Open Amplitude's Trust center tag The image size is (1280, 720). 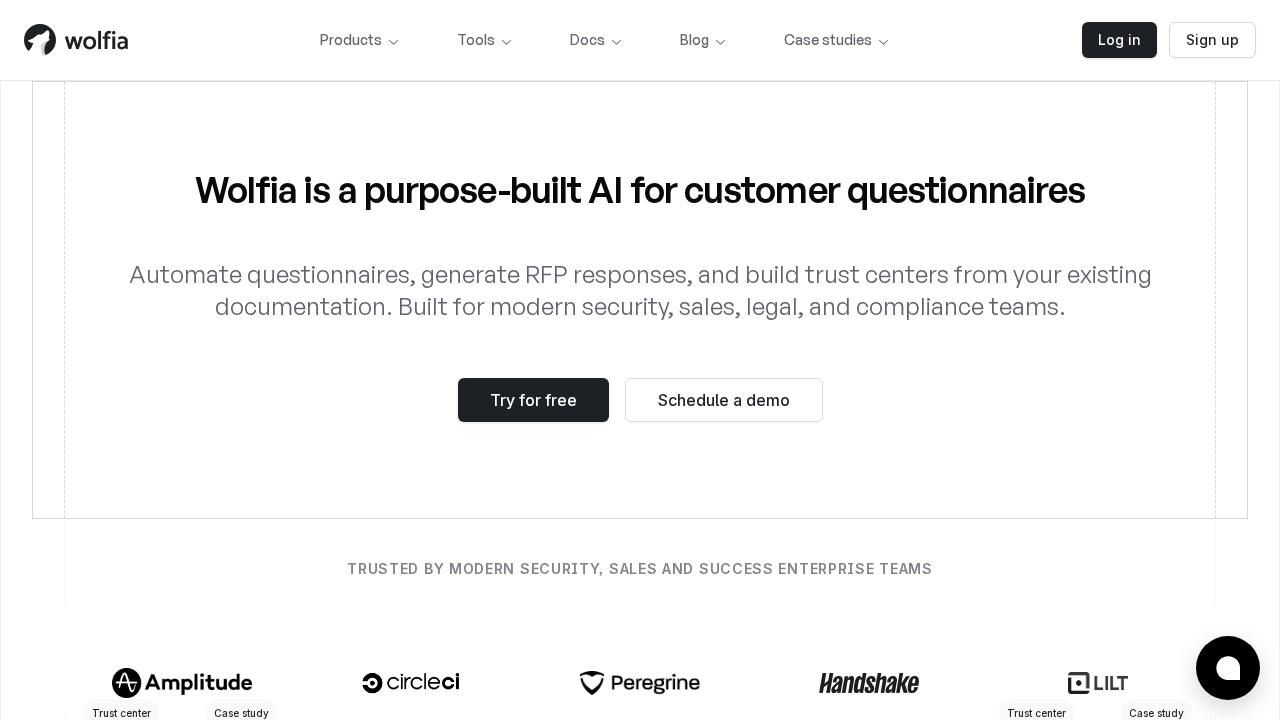pyautogui.click(x=122, y=712)
